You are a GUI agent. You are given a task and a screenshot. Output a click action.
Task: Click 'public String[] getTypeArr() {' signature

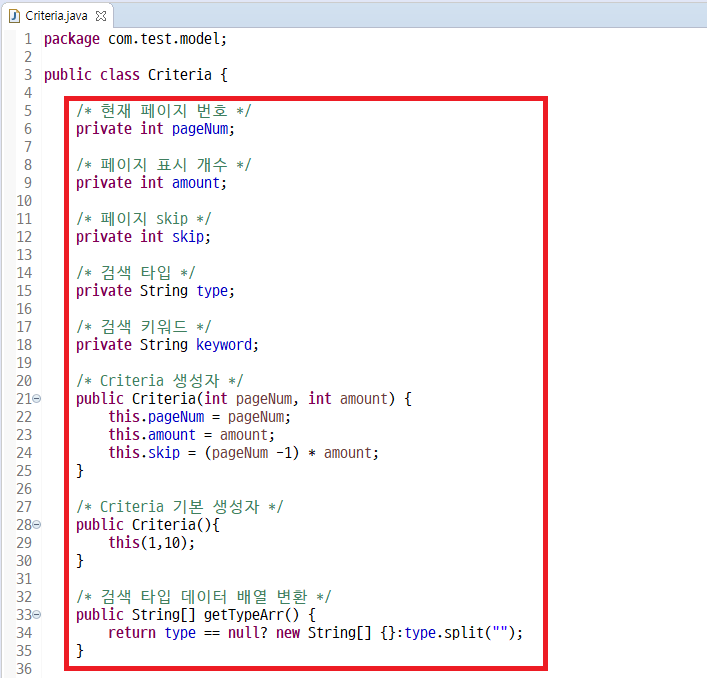click(196, 615)
